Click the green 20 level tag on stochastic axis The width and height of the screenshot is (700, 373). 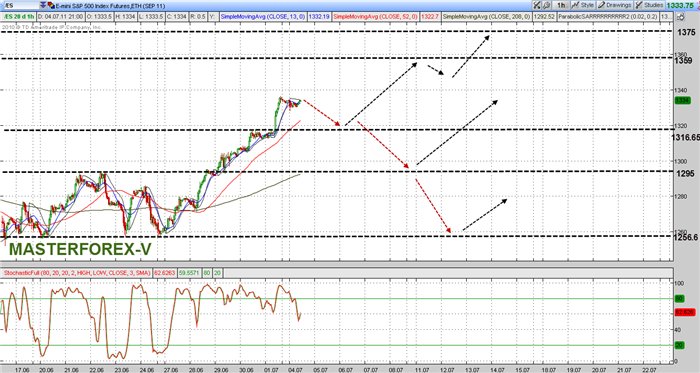pos(679,345)
